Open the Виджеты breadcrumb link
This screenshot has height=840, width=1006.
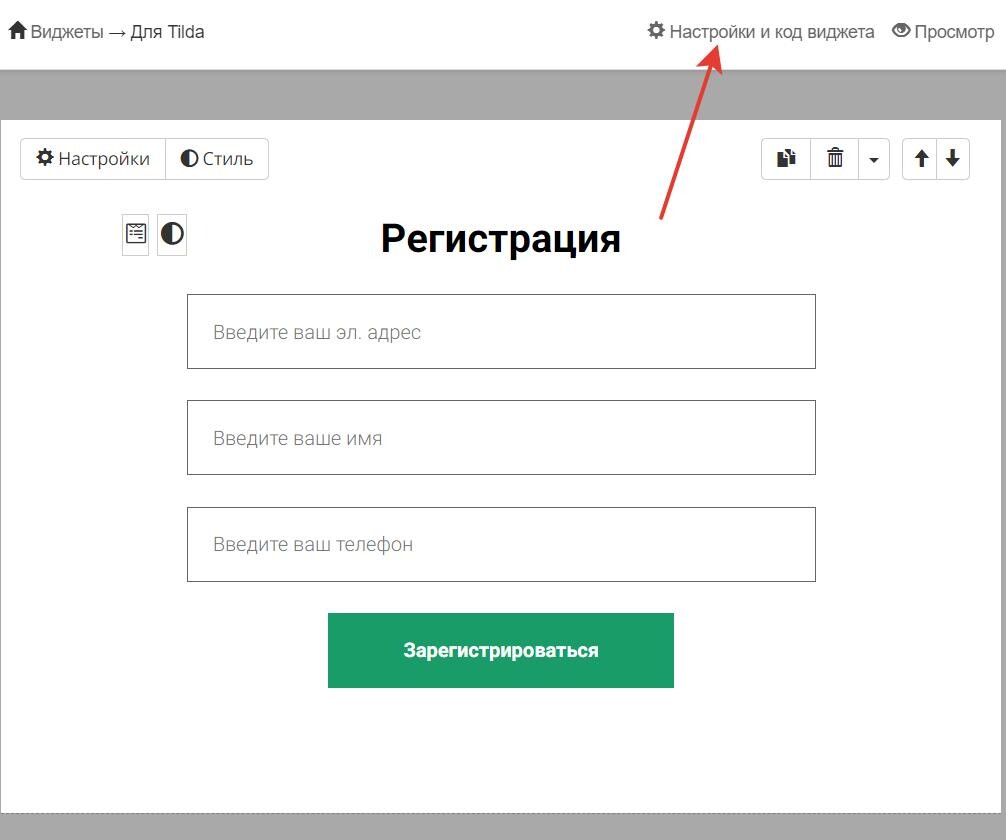[x=67, y=31]
